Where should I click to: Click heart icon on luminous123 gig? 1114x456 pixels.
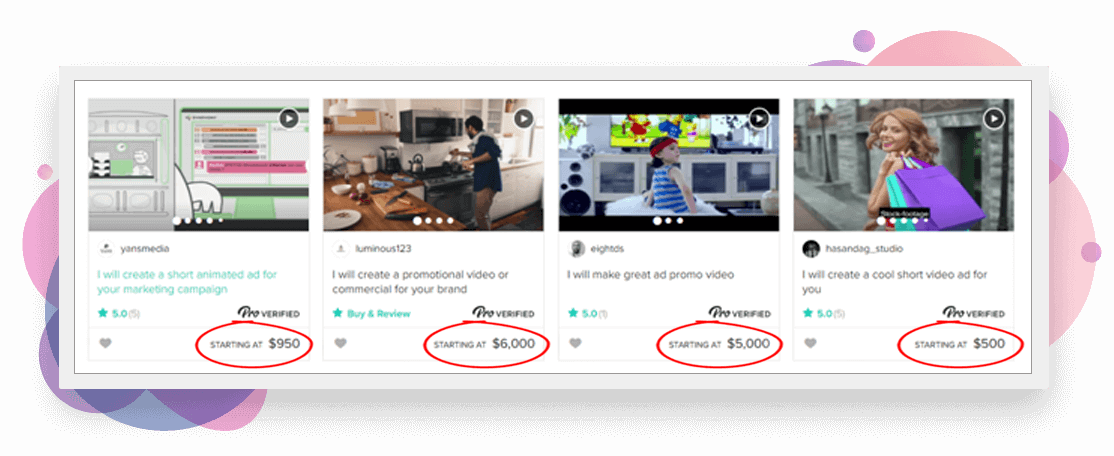coord(340,344)
